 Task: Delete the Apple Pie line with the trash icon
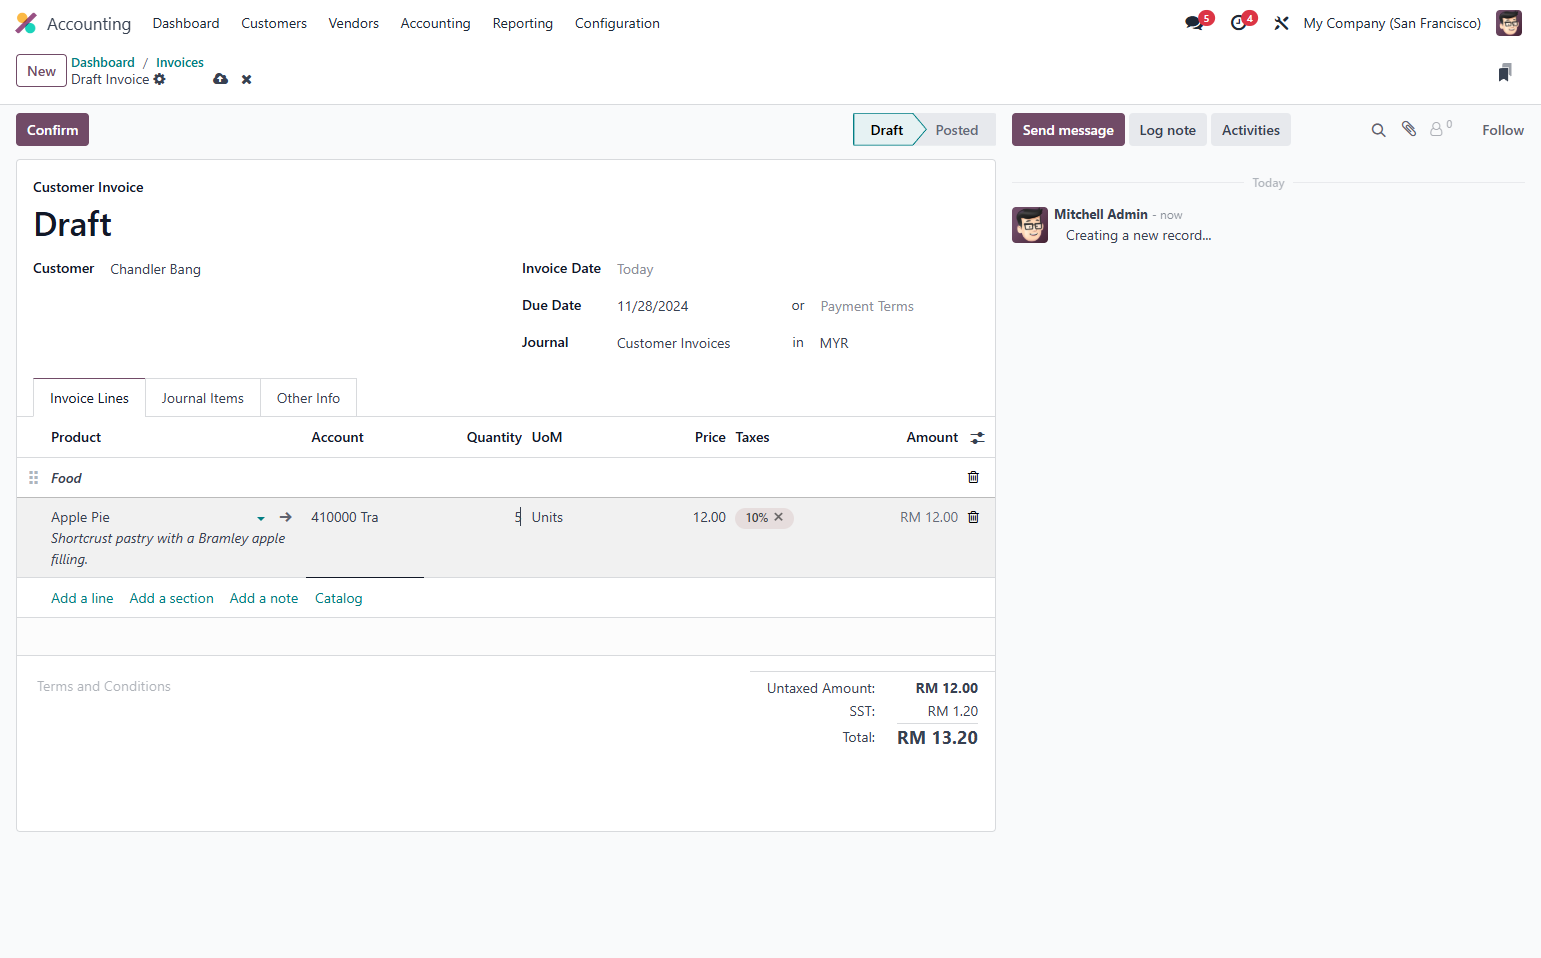(x=973, y=517)
